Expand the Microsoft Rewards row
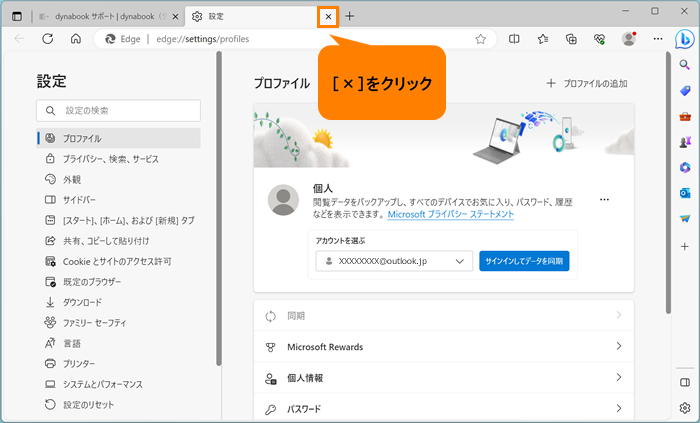 tap(444, 347)
